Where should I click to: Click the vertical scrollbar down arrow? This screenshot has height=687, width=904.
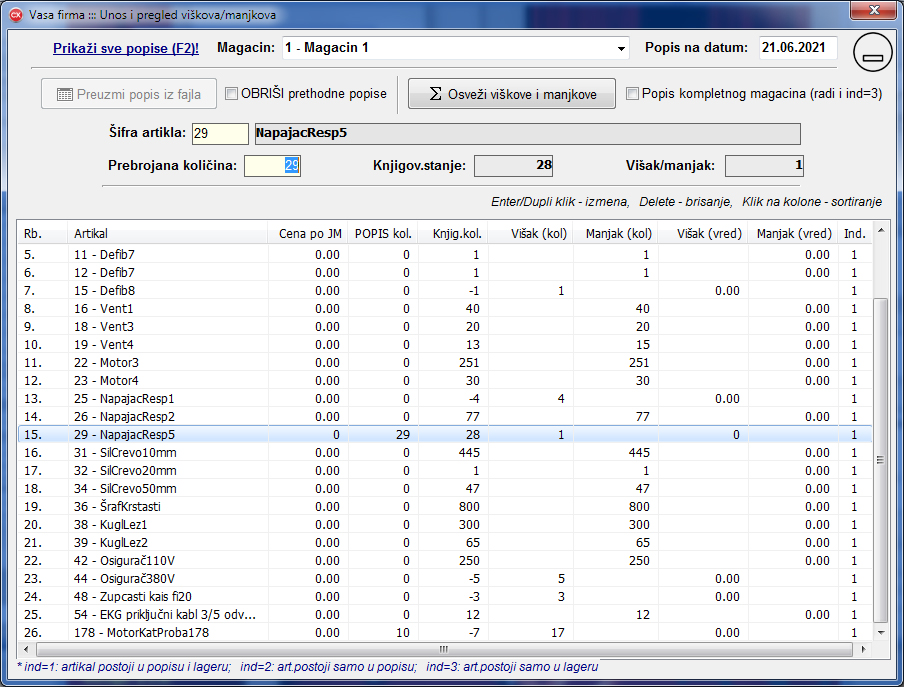(880, 633)
